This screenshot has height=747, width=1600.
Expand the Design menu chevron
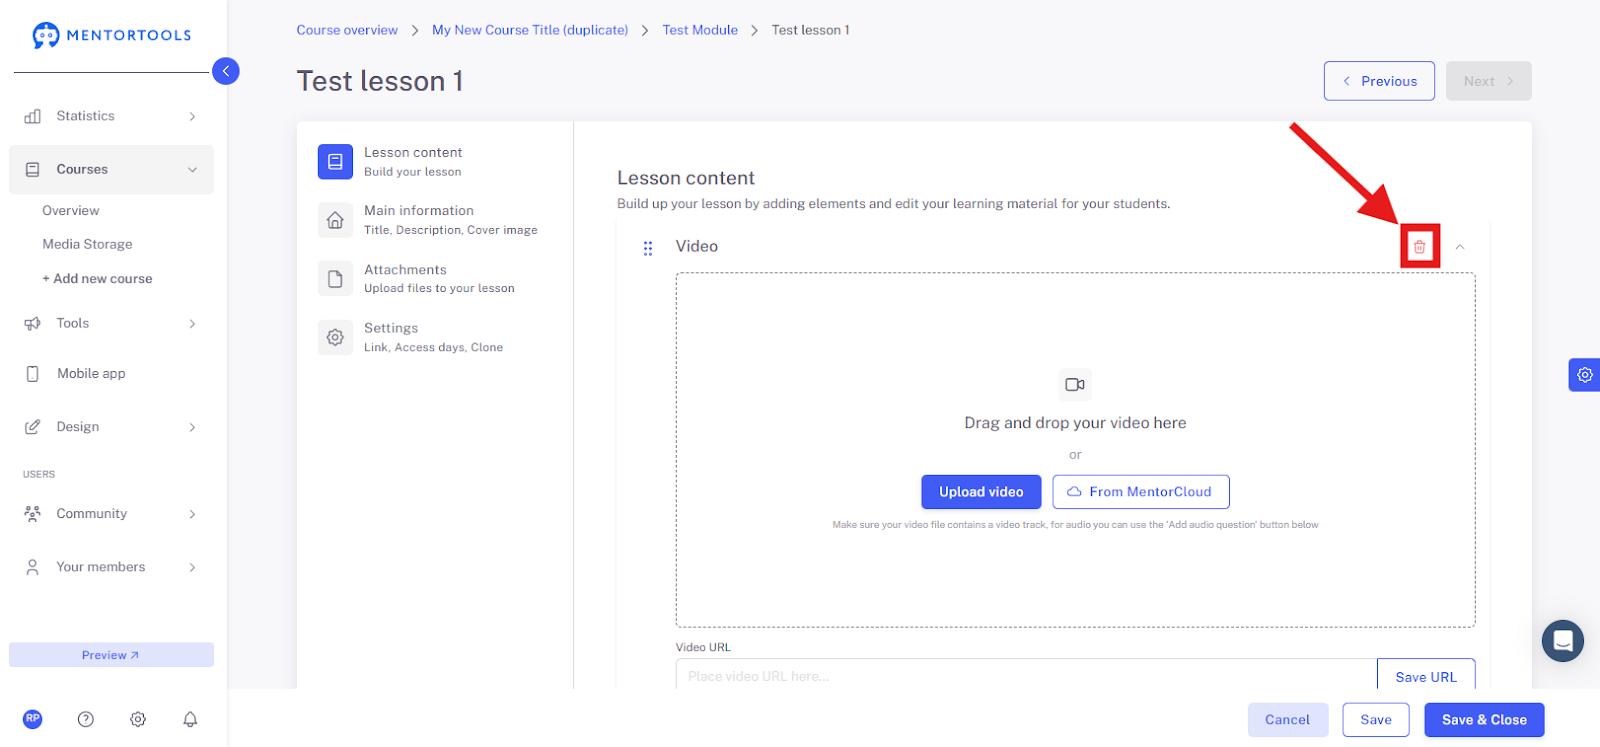tap(192, 428)
